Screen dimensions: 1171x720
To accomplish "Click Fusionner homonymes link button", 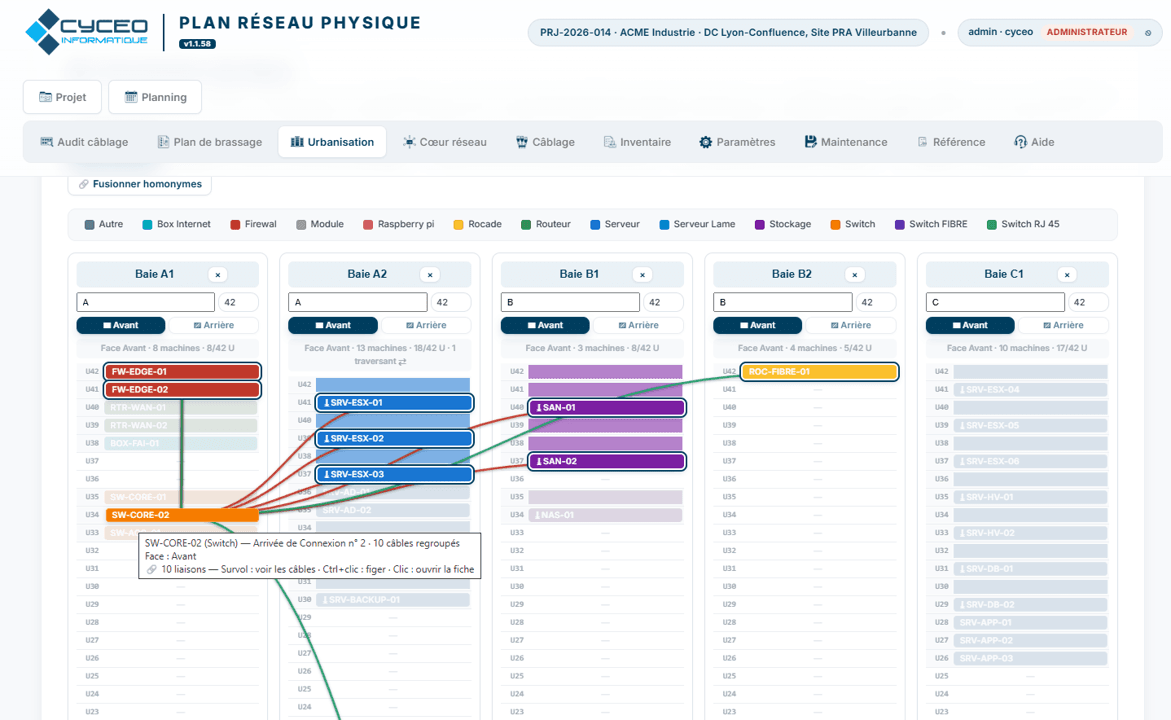I will pos(140,184).
